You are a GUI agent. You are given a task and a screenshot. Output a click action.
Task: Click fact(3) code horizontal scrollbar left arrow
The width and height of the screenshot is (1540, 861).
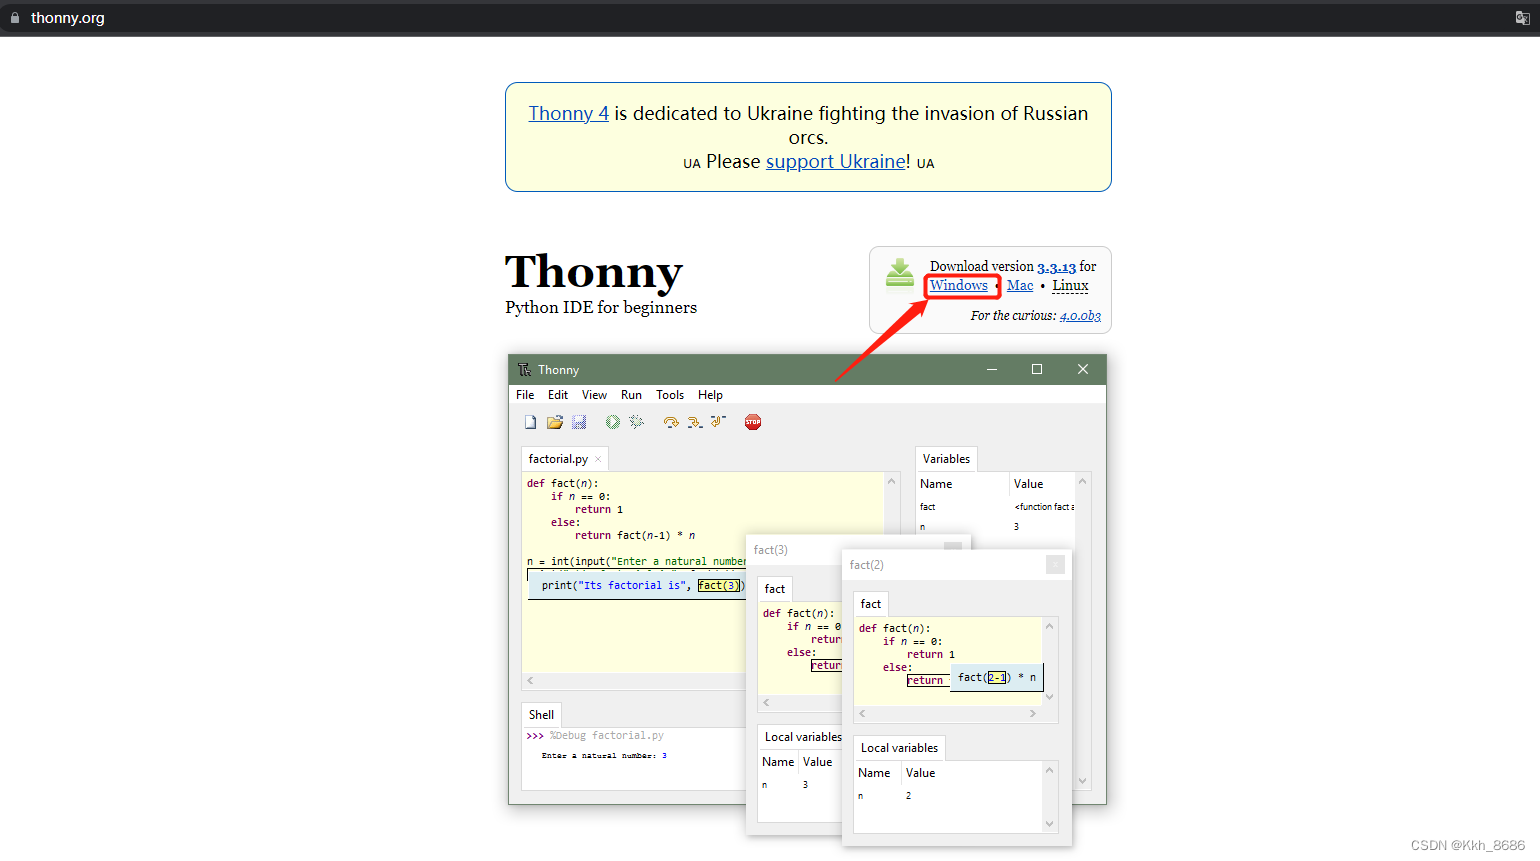click(x=766, y=703)
